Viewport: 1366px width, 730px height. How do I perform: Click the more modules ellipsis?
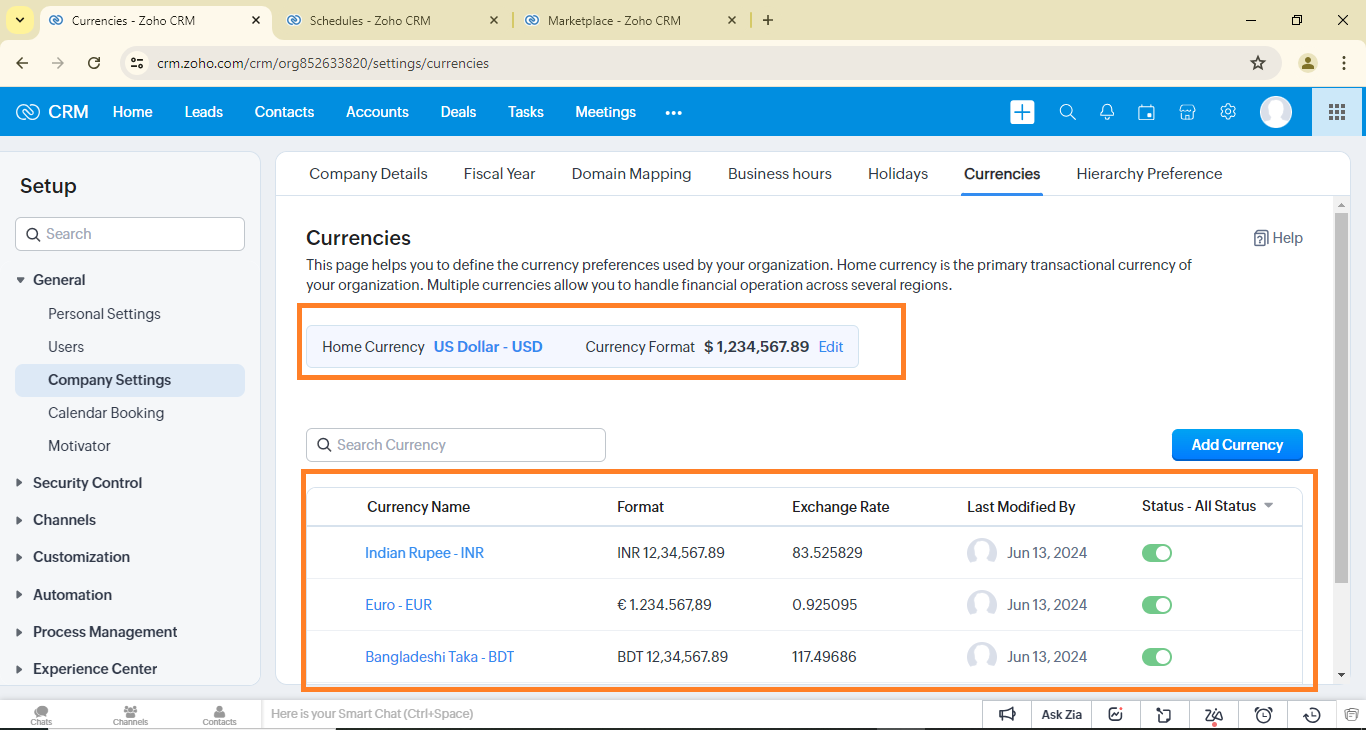(673, 113)
